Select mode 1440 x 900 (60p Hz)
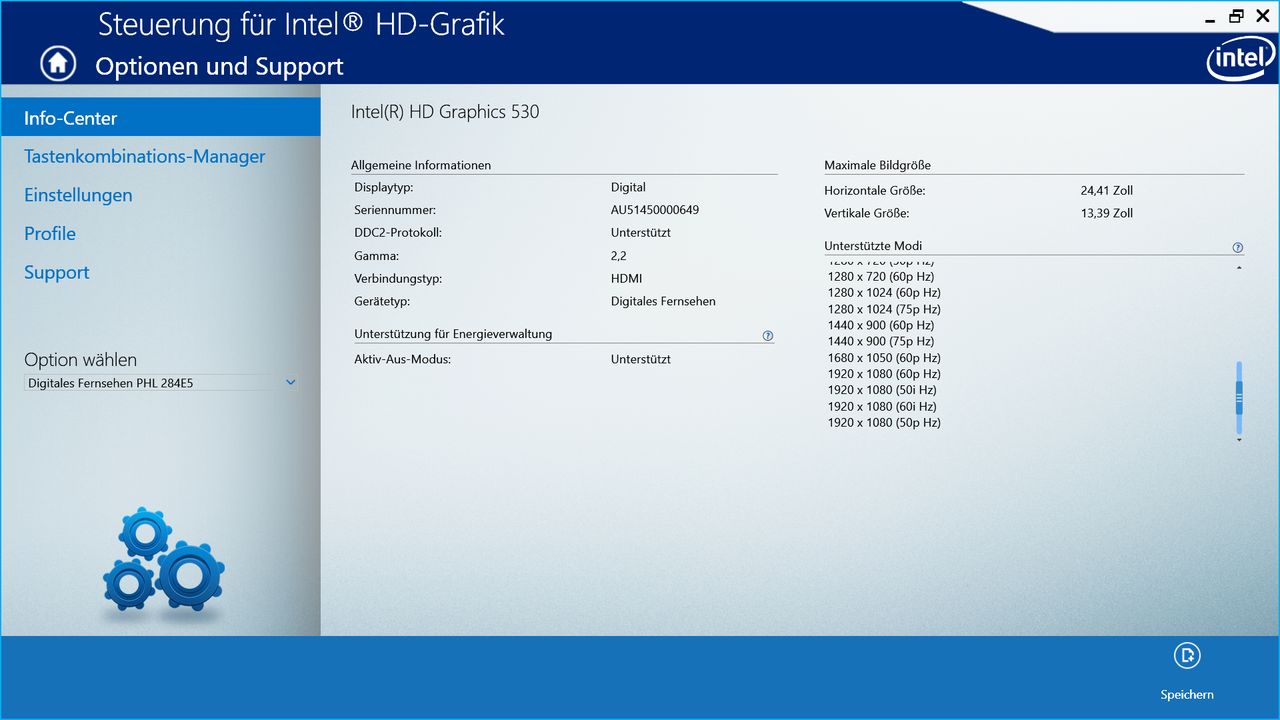The height and width of the screenshot is (720, 1280). [881, 325]
